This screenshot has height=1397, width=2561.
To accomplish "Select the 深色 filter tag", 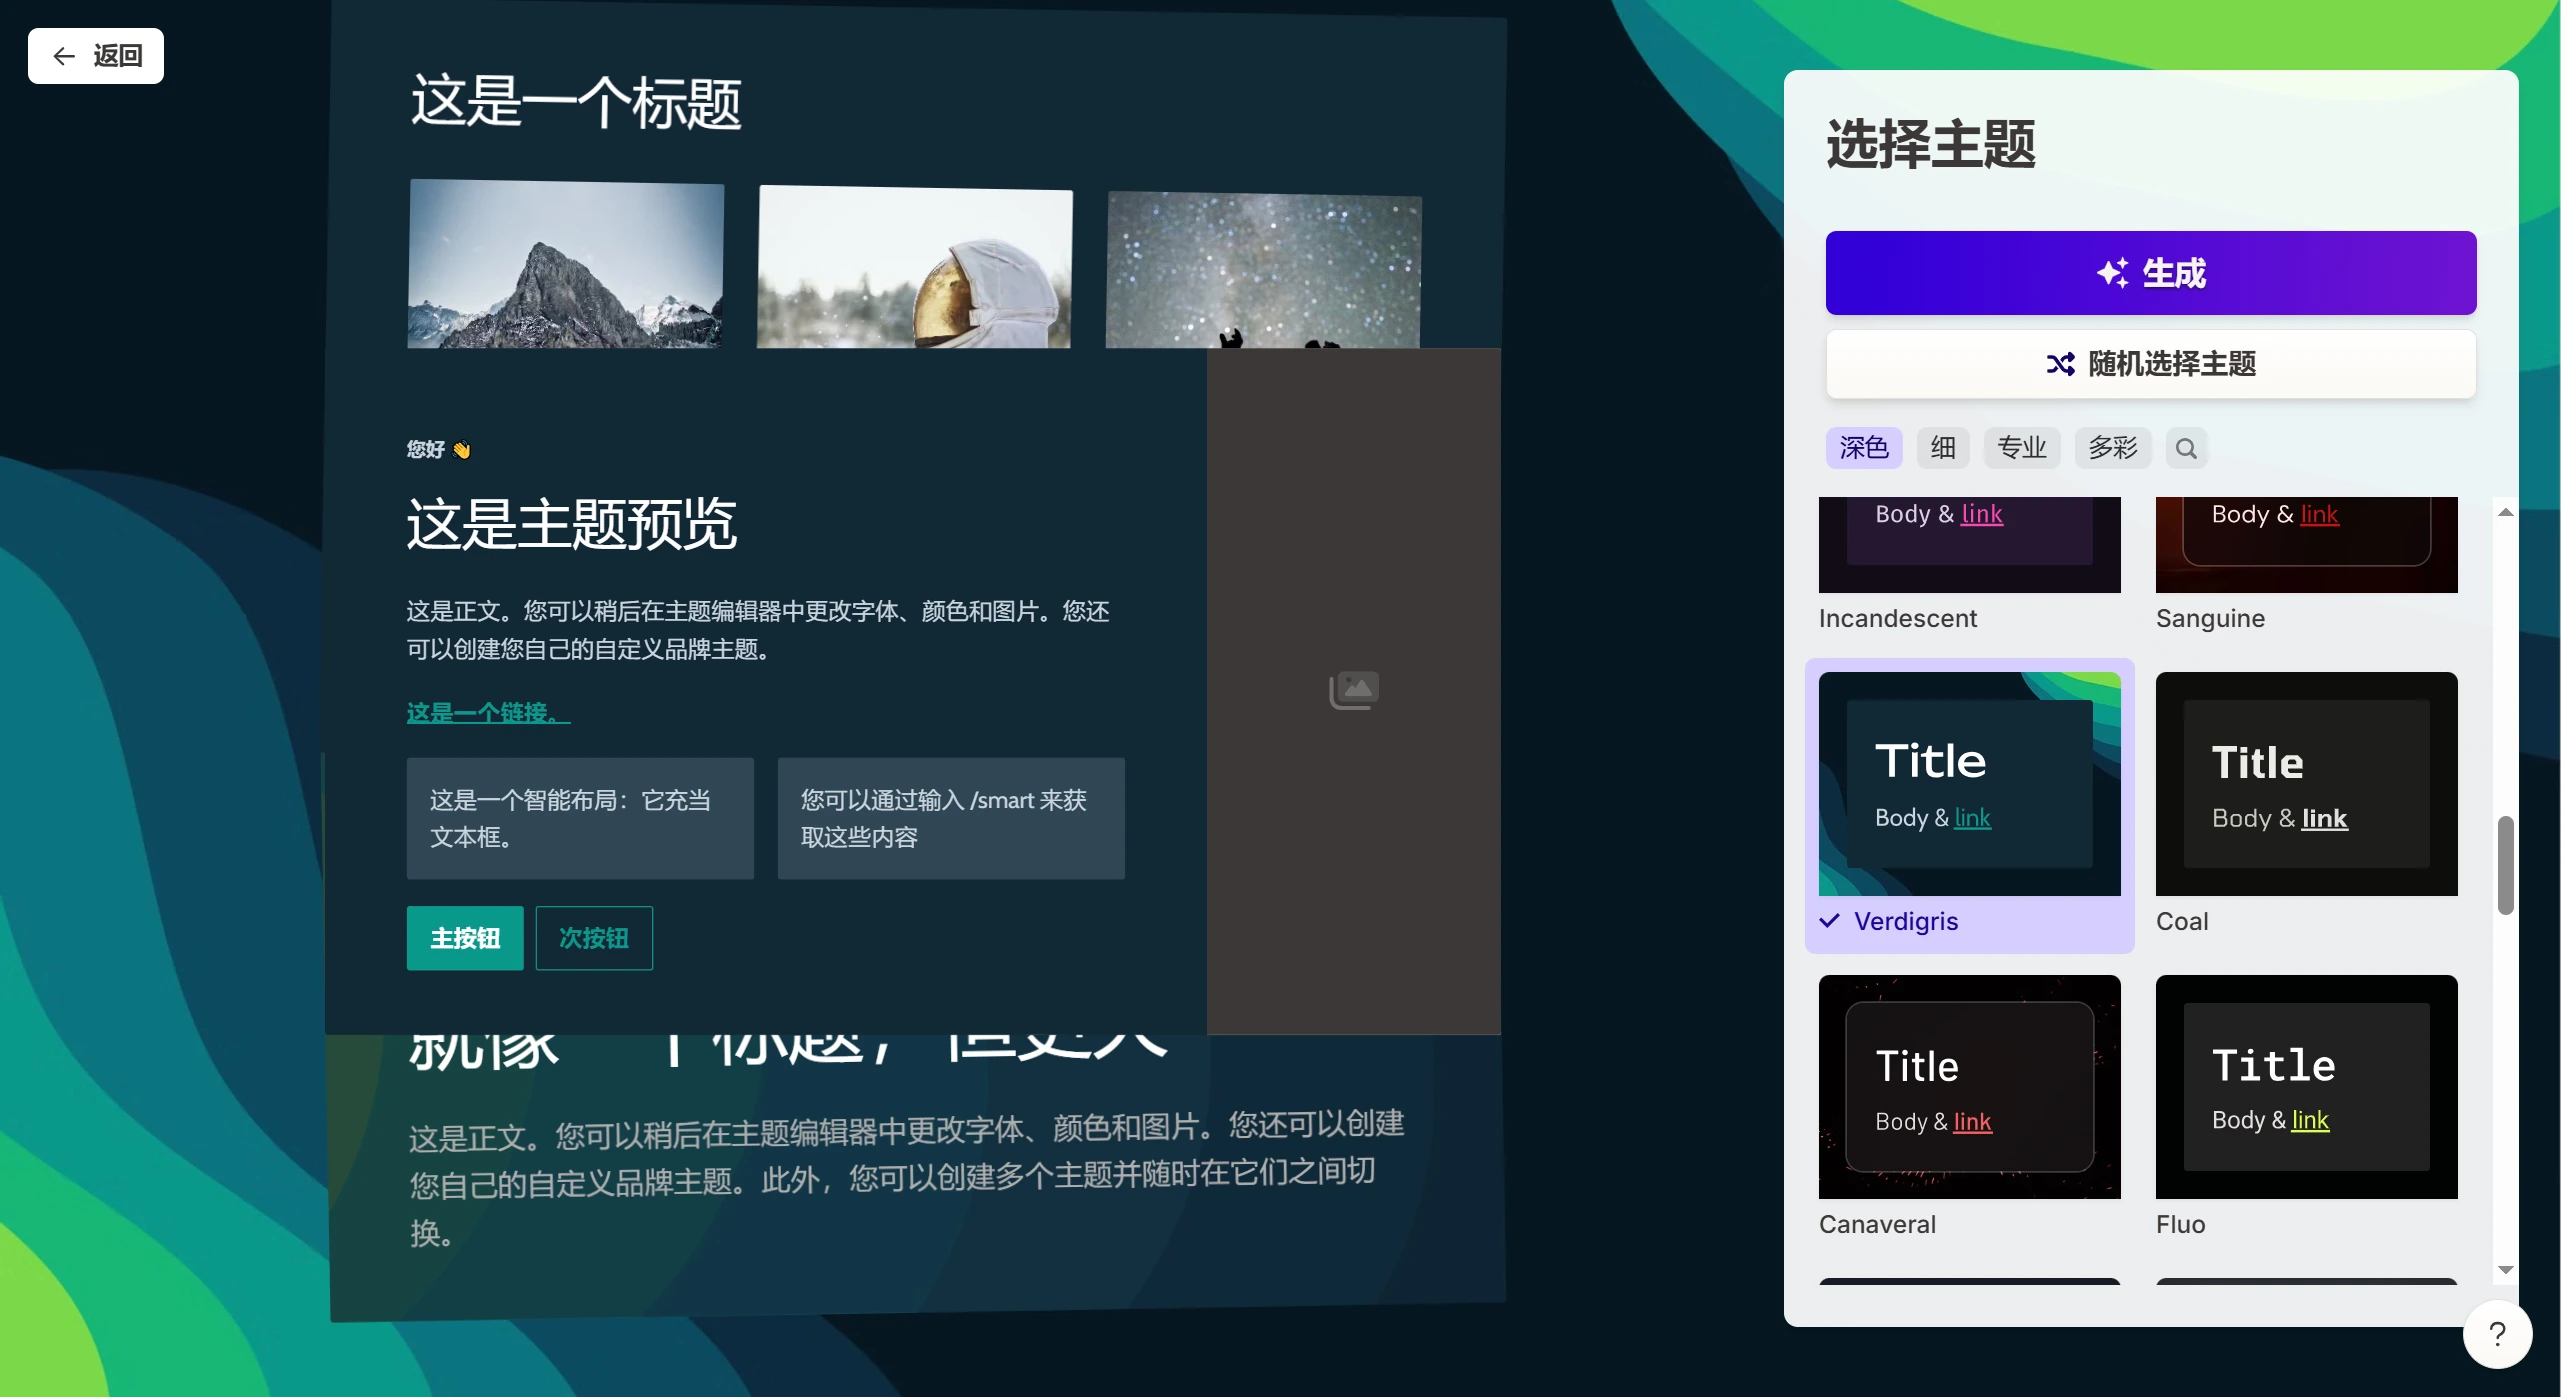I will coord(1863,448).
